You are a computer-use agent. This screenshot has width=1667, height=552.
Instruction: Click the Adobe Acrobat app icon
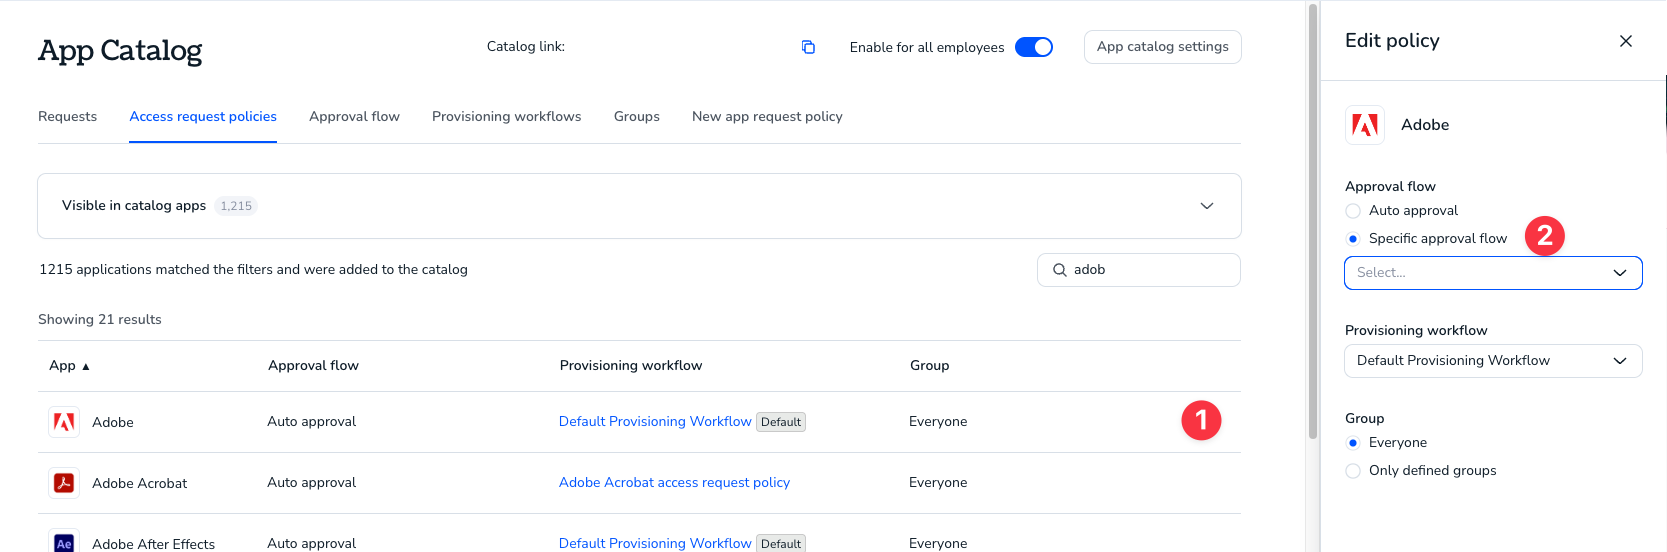click(x=64, y=483)
